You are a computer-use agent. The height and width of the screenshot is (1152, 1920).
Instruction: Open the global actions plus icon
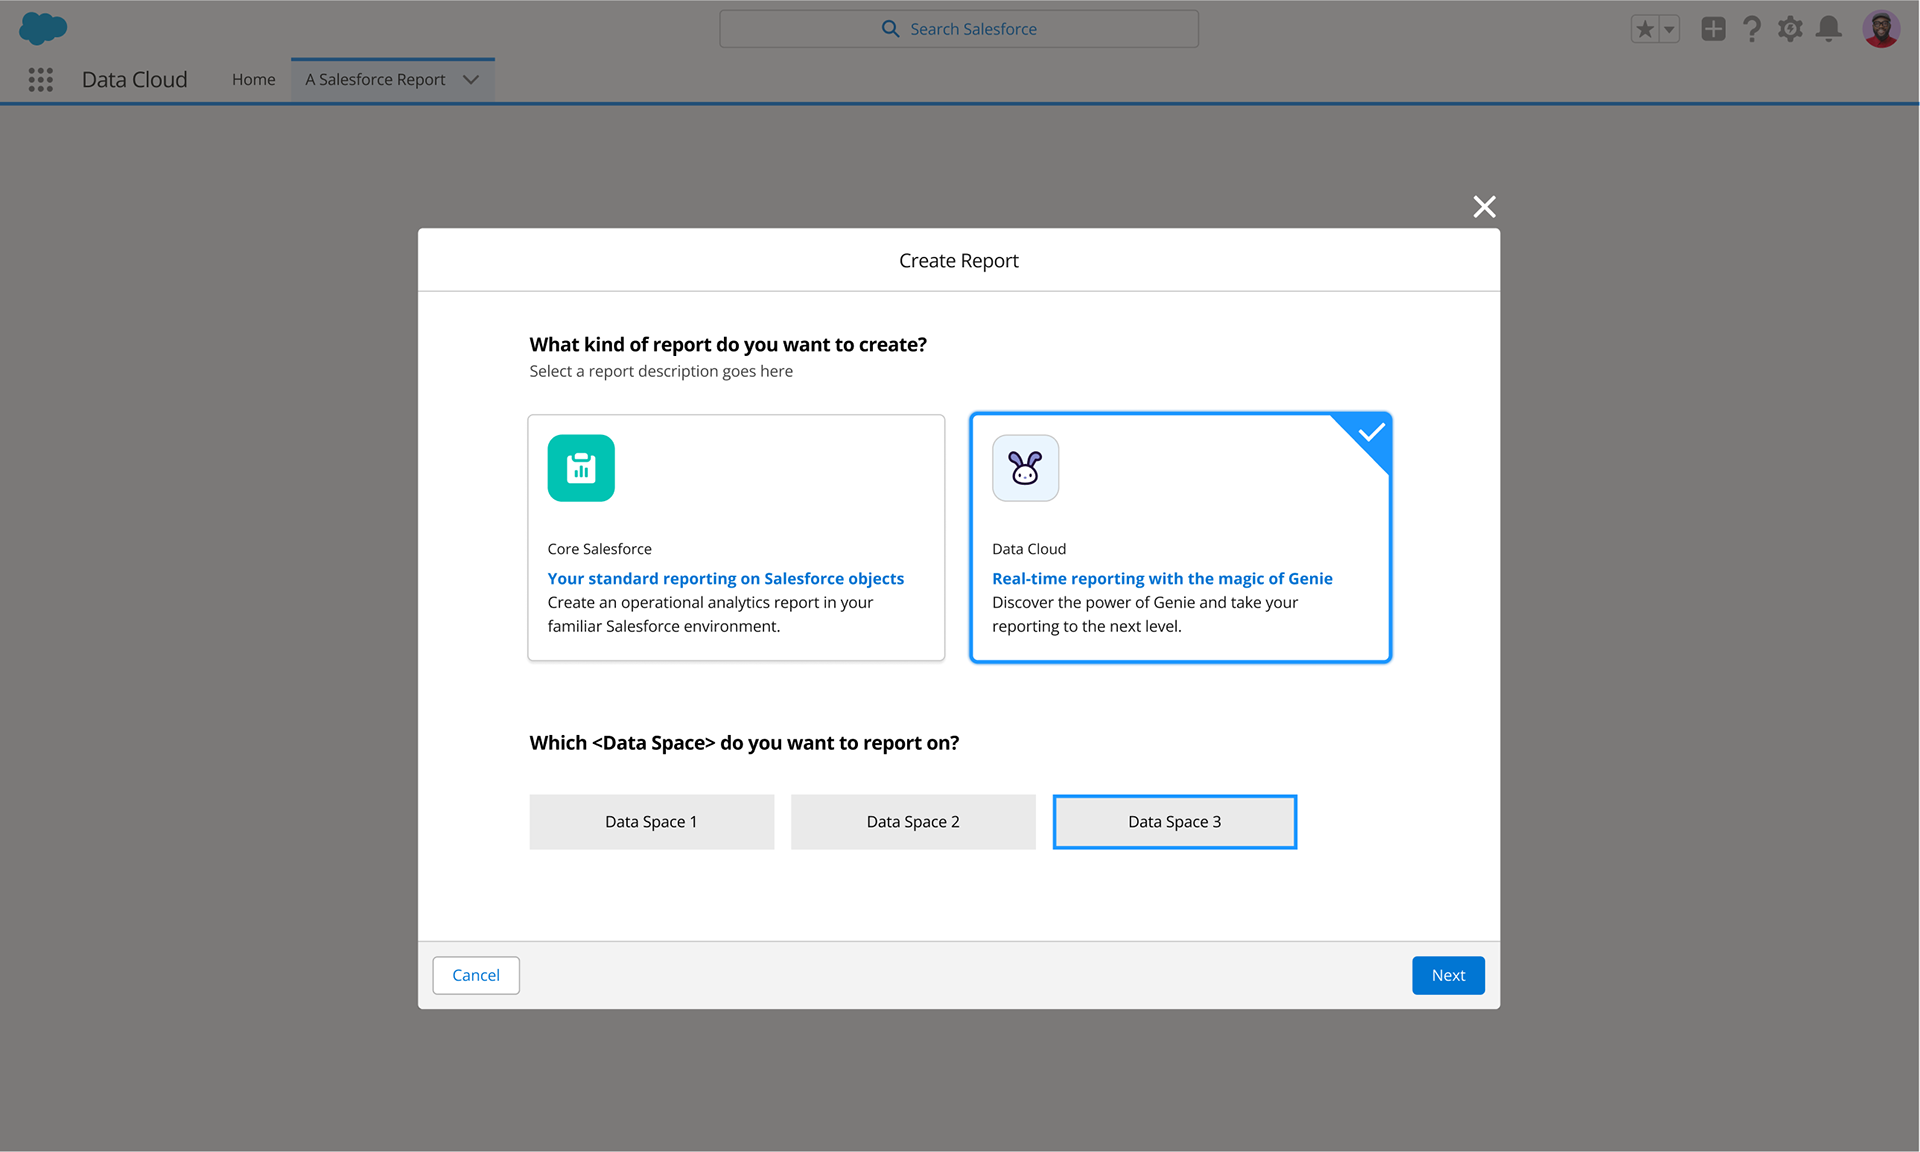pos(1713,29)
